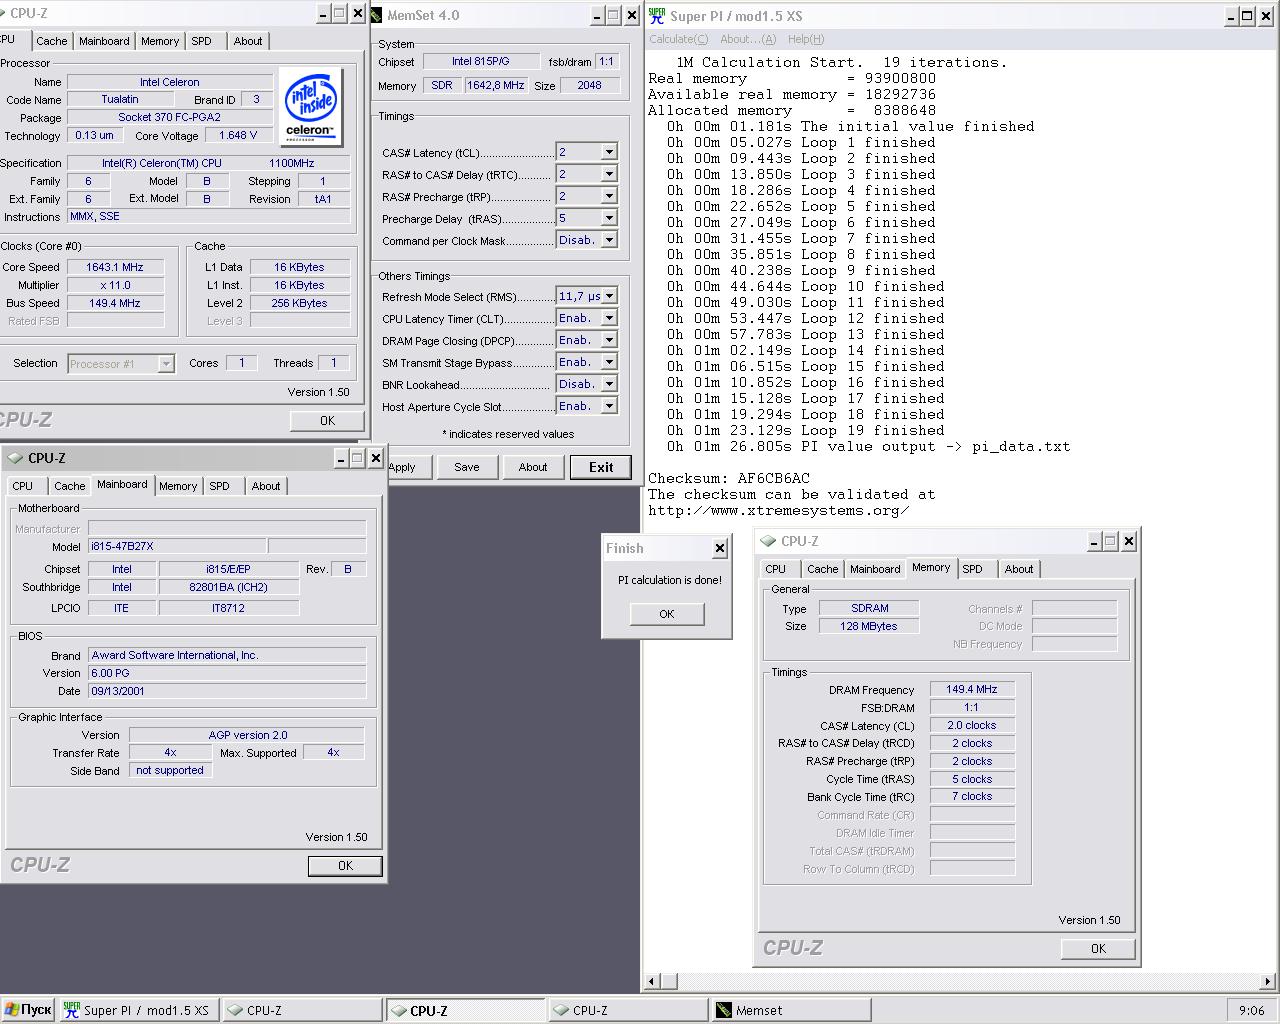The image size is (1280, 1024).
Task: Expand BNR Lookahead dropdown
Action: coord(609,384)
